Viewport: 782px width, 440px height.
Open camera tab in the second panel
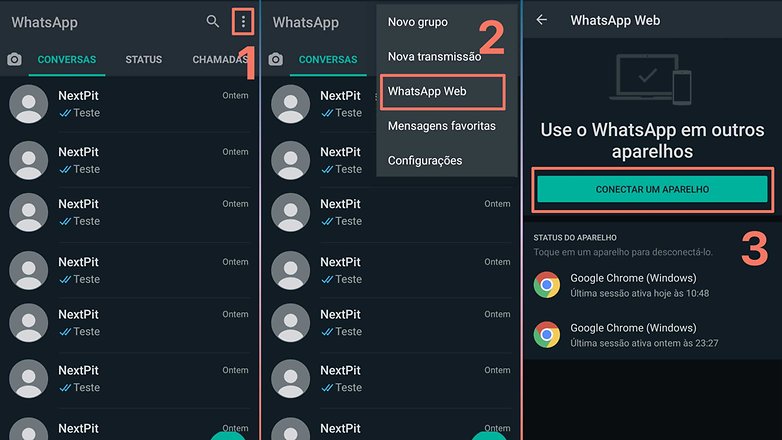276,59
